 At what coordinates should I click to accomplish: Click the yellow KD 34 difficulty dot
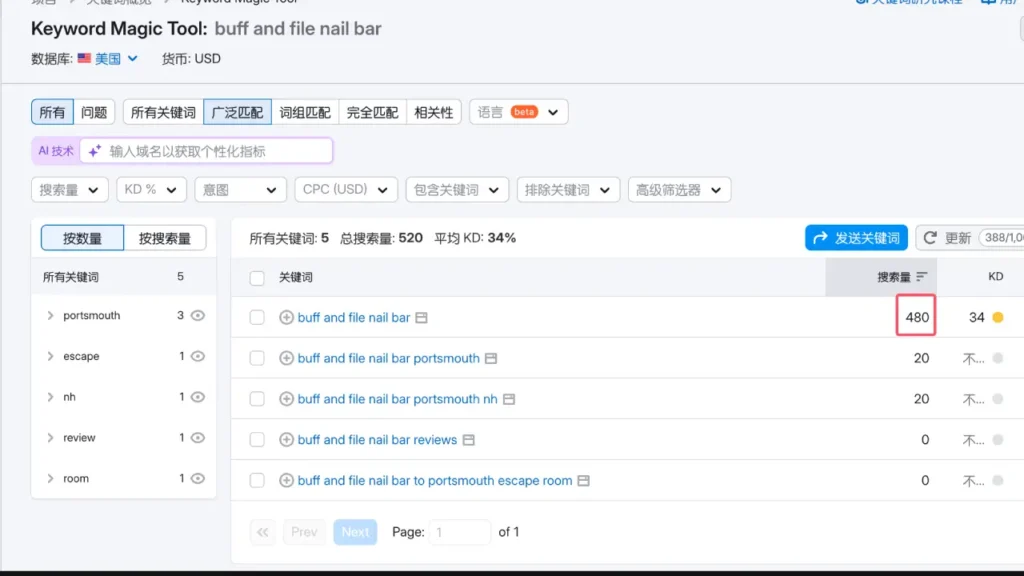(998, 317)
